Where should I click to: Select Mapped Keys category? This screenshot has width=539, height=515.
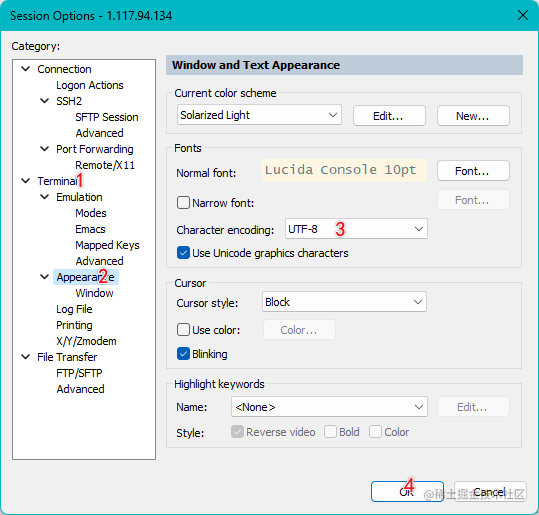pyautogui.click(x=107, y=245)
